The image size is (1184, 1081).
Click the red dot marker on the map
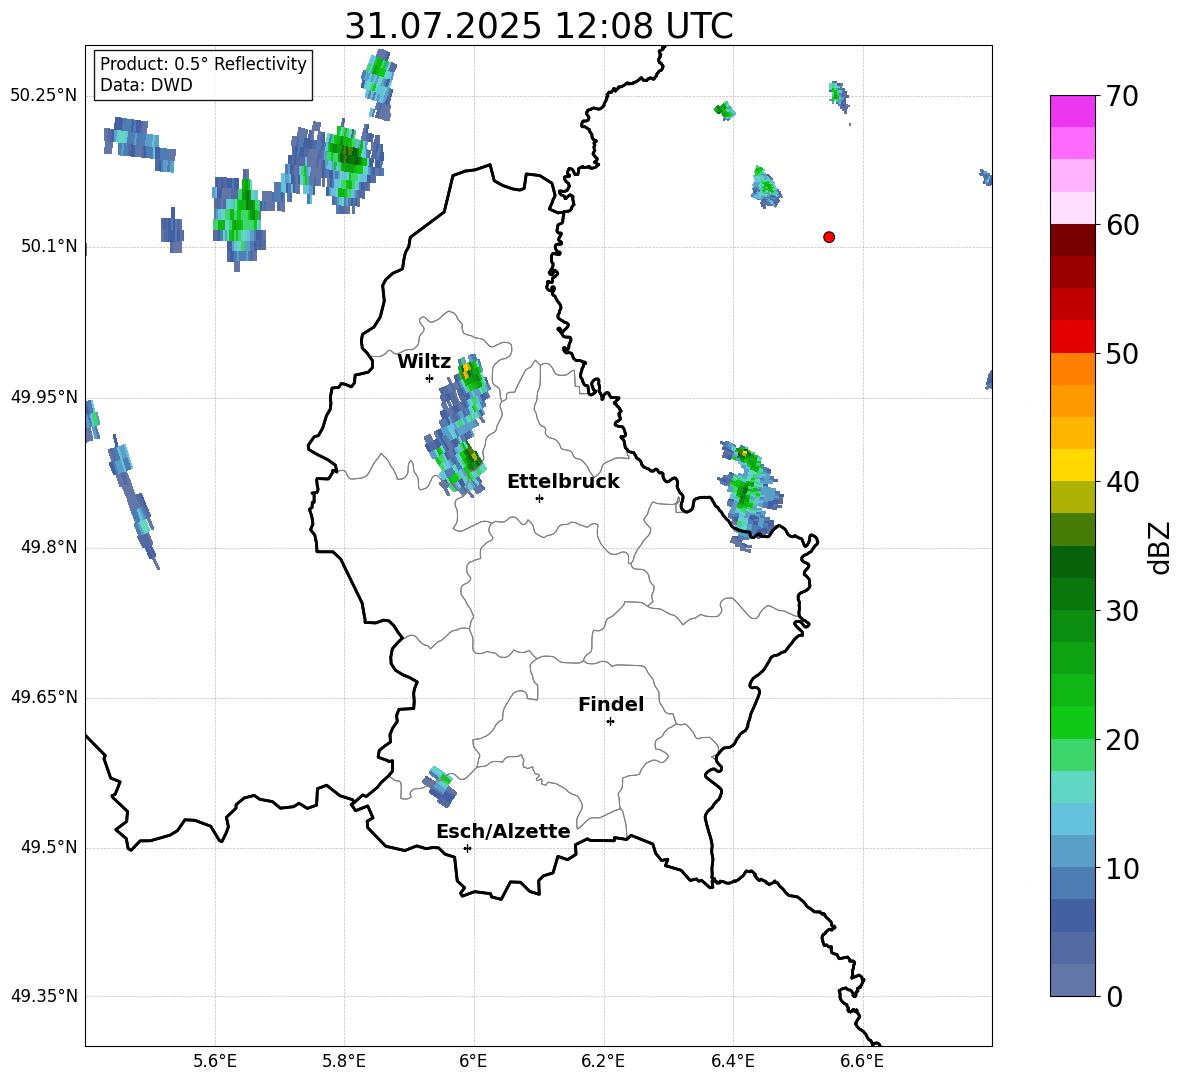(829, 237)
